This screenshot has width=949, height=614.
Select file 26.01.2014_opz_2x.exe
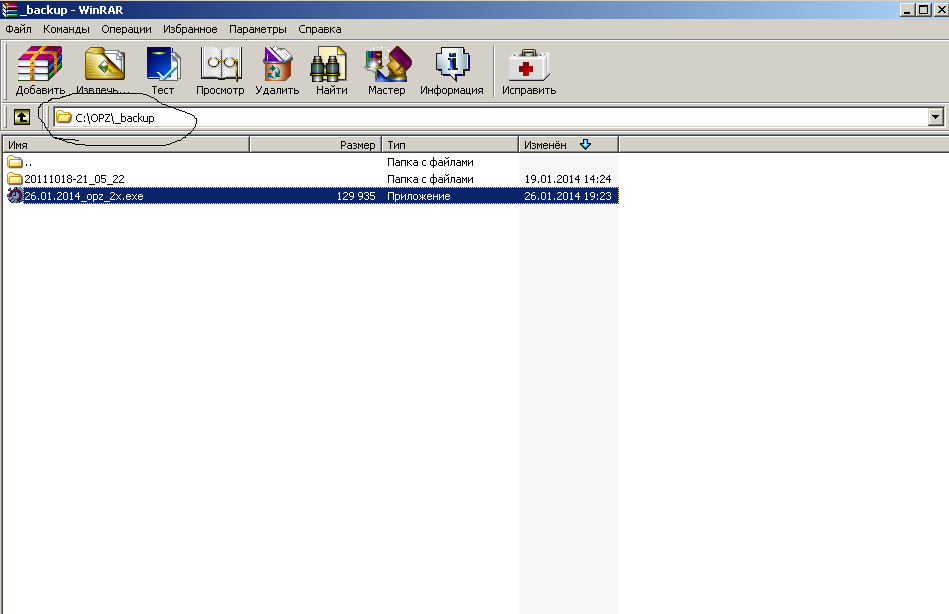tap(84, 196)
